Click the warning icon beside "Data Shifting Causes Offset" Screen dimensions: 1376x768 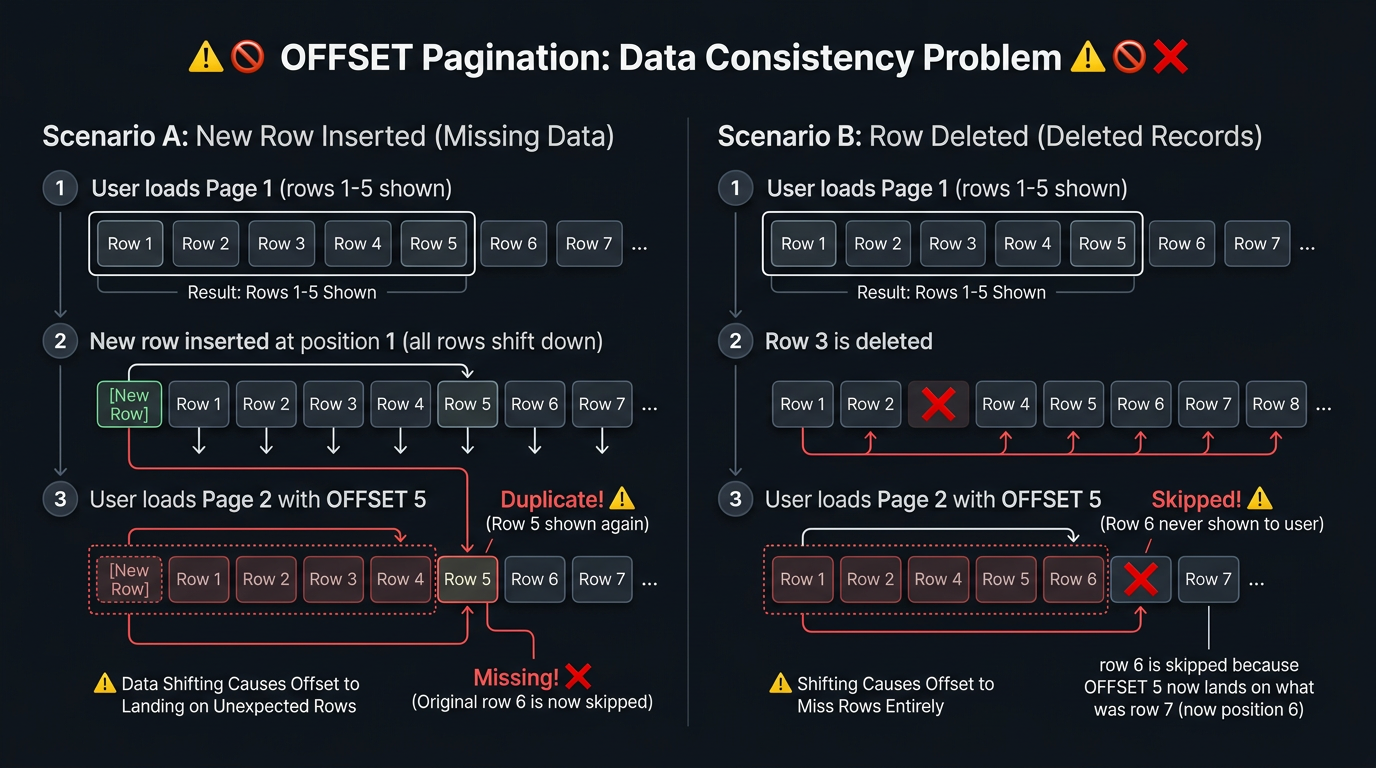tap(104, 684)
